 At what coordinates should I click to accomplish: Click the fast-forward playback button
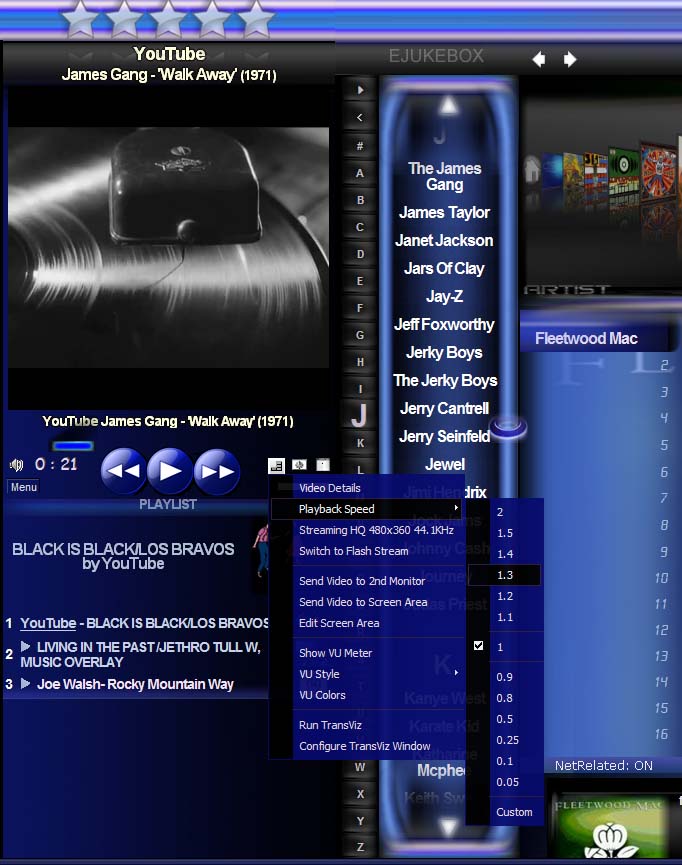tap(217, 471)
